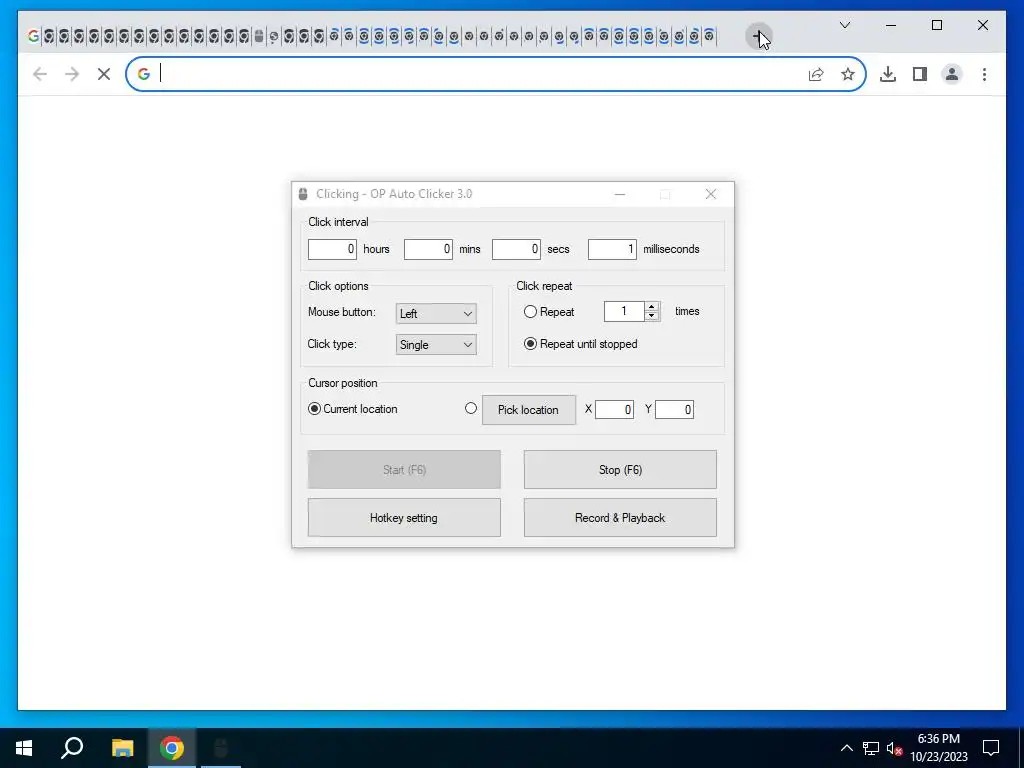This screenshot has height=768, width=1024.
Task: Decrease repeat count with down arrow
Action: pyautogui.click(x=651, y=316)
